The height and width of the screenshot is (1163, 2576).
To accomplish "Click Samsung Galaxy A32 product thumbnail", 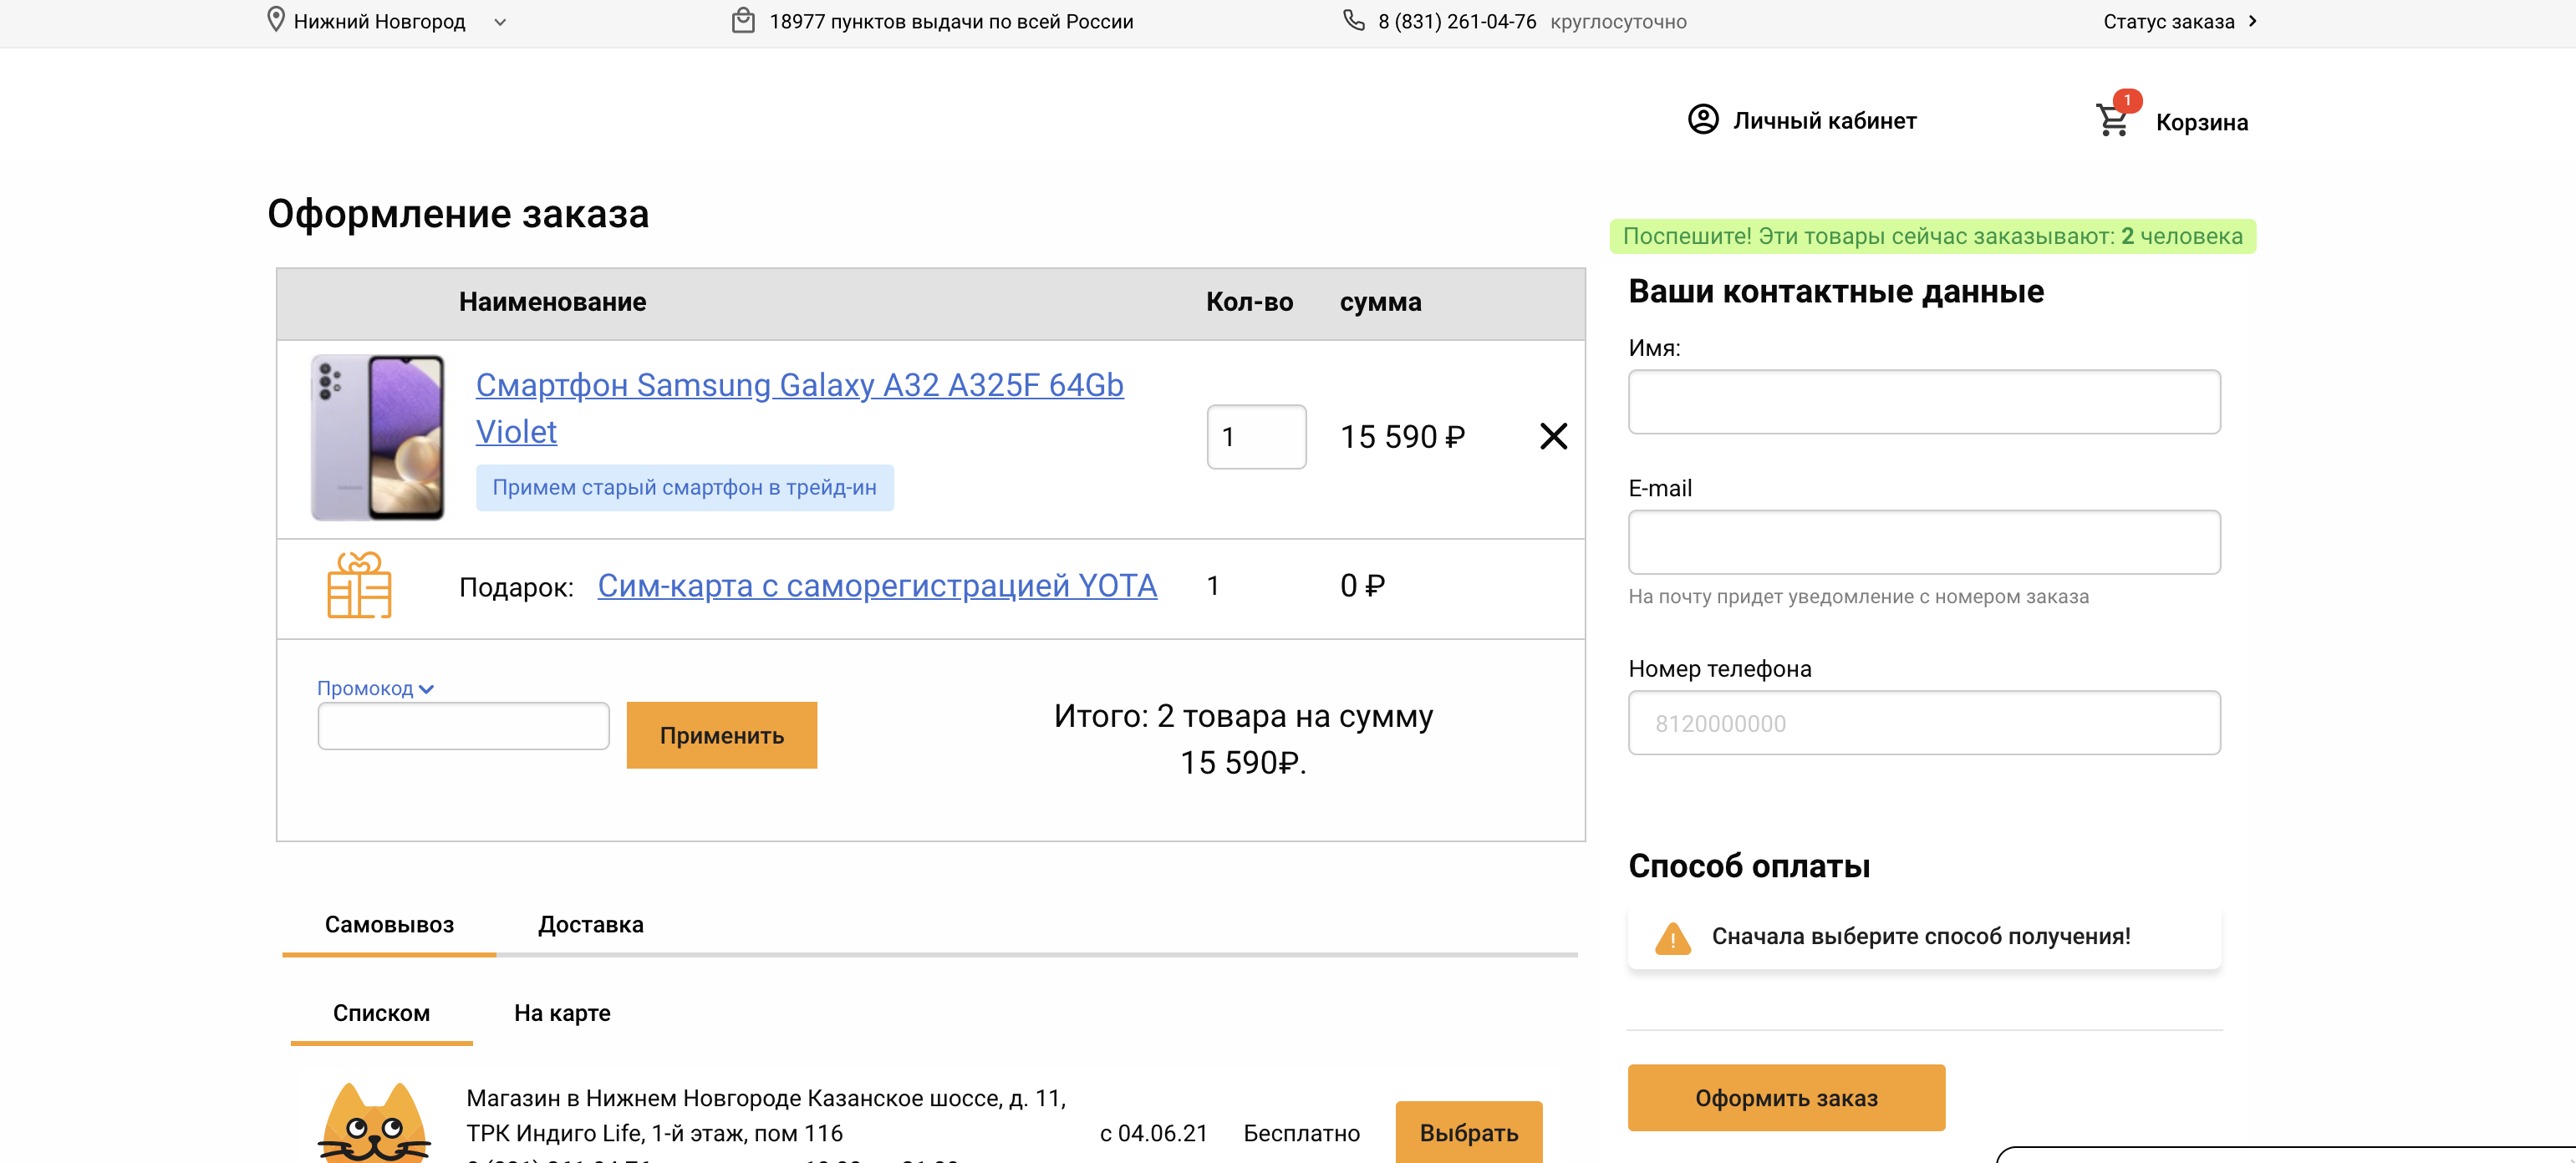I will pyautogui.click(x=378, y=437).
